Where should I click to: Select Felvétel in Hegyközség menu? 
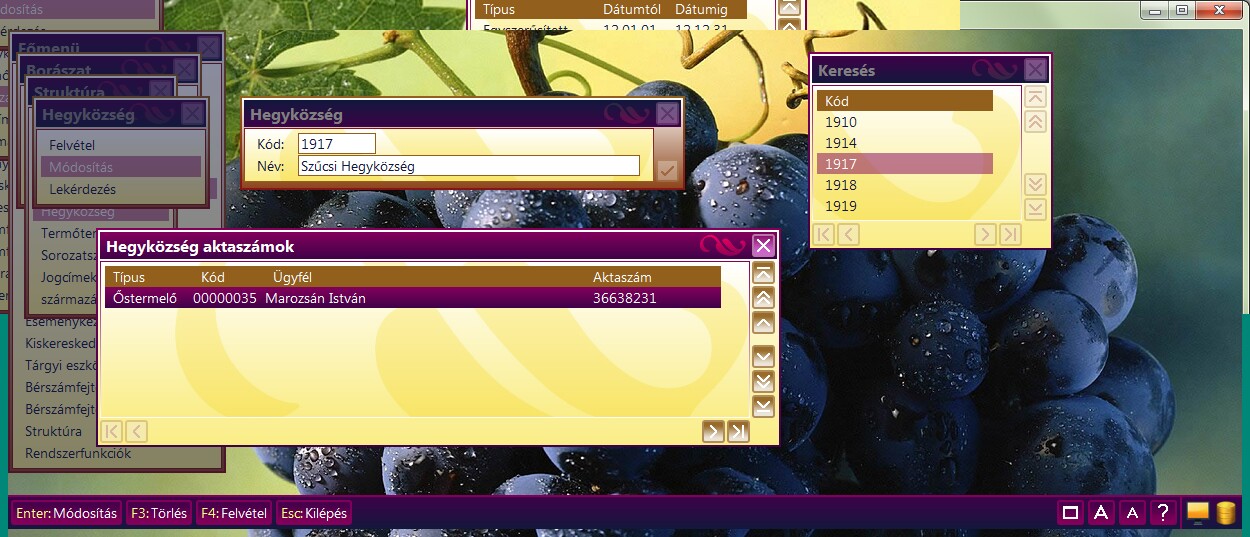(121, 145)
